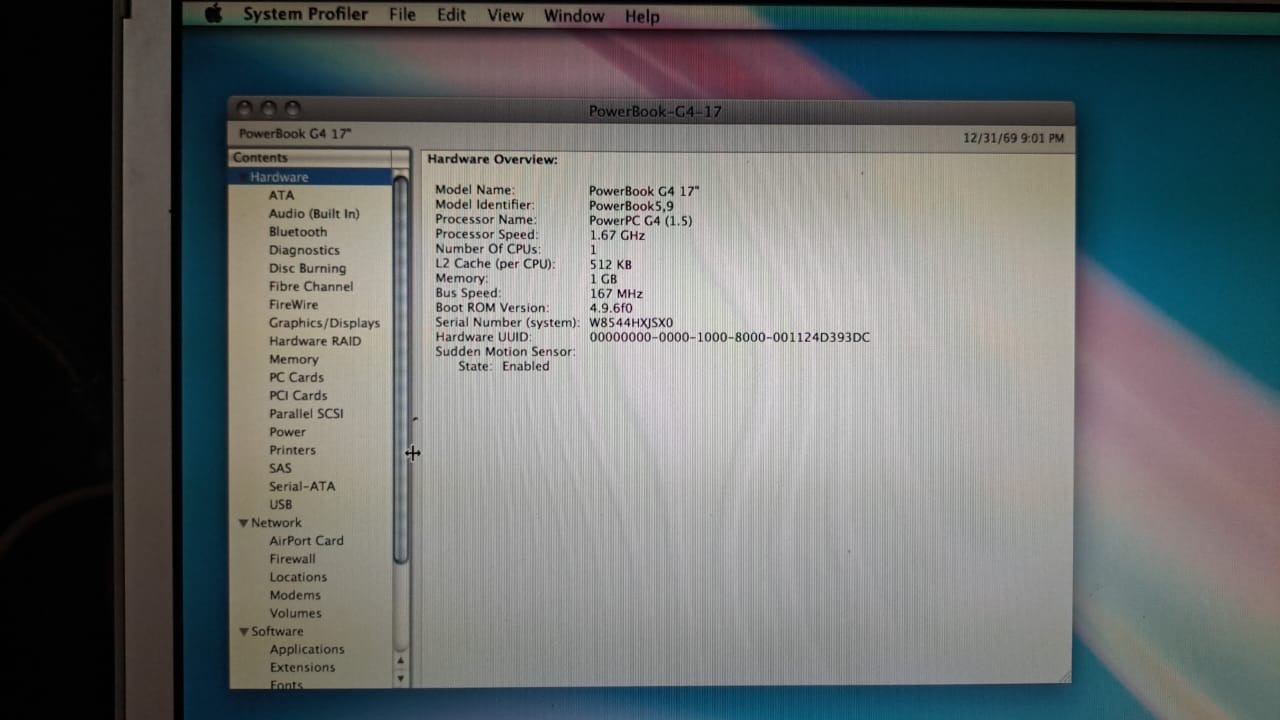Open the Window menu
Viewport: 1280px width, 720px height.
[574, 16]
